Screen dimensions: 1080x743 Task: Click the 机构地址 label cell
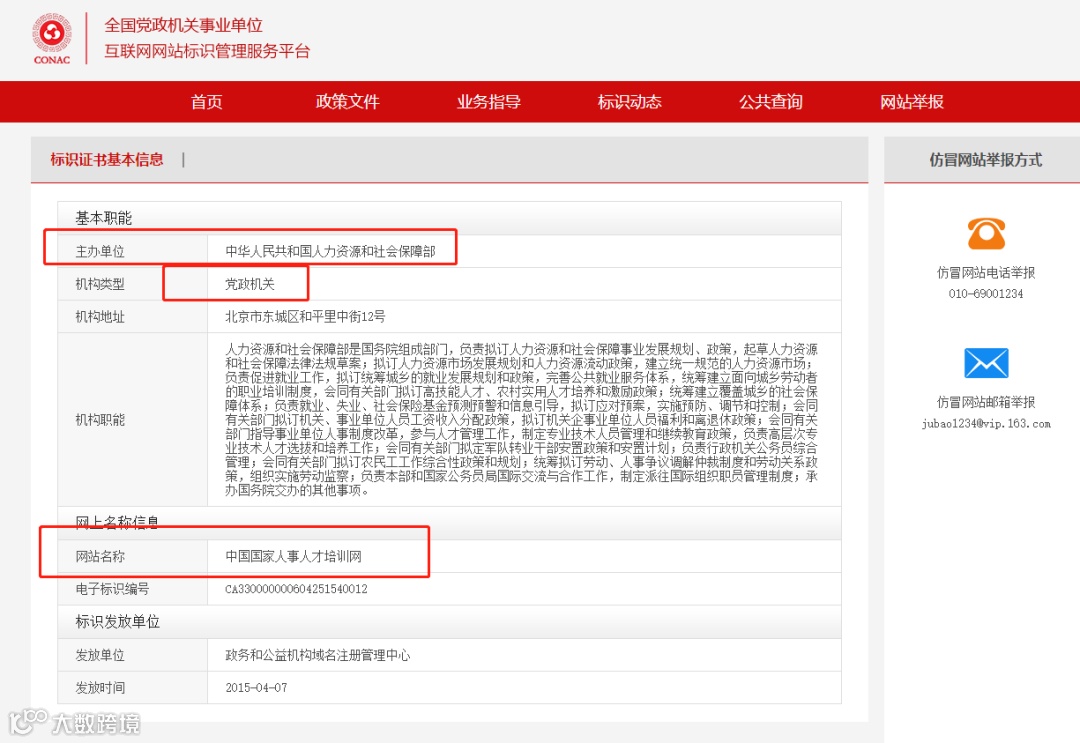point(133,317)
